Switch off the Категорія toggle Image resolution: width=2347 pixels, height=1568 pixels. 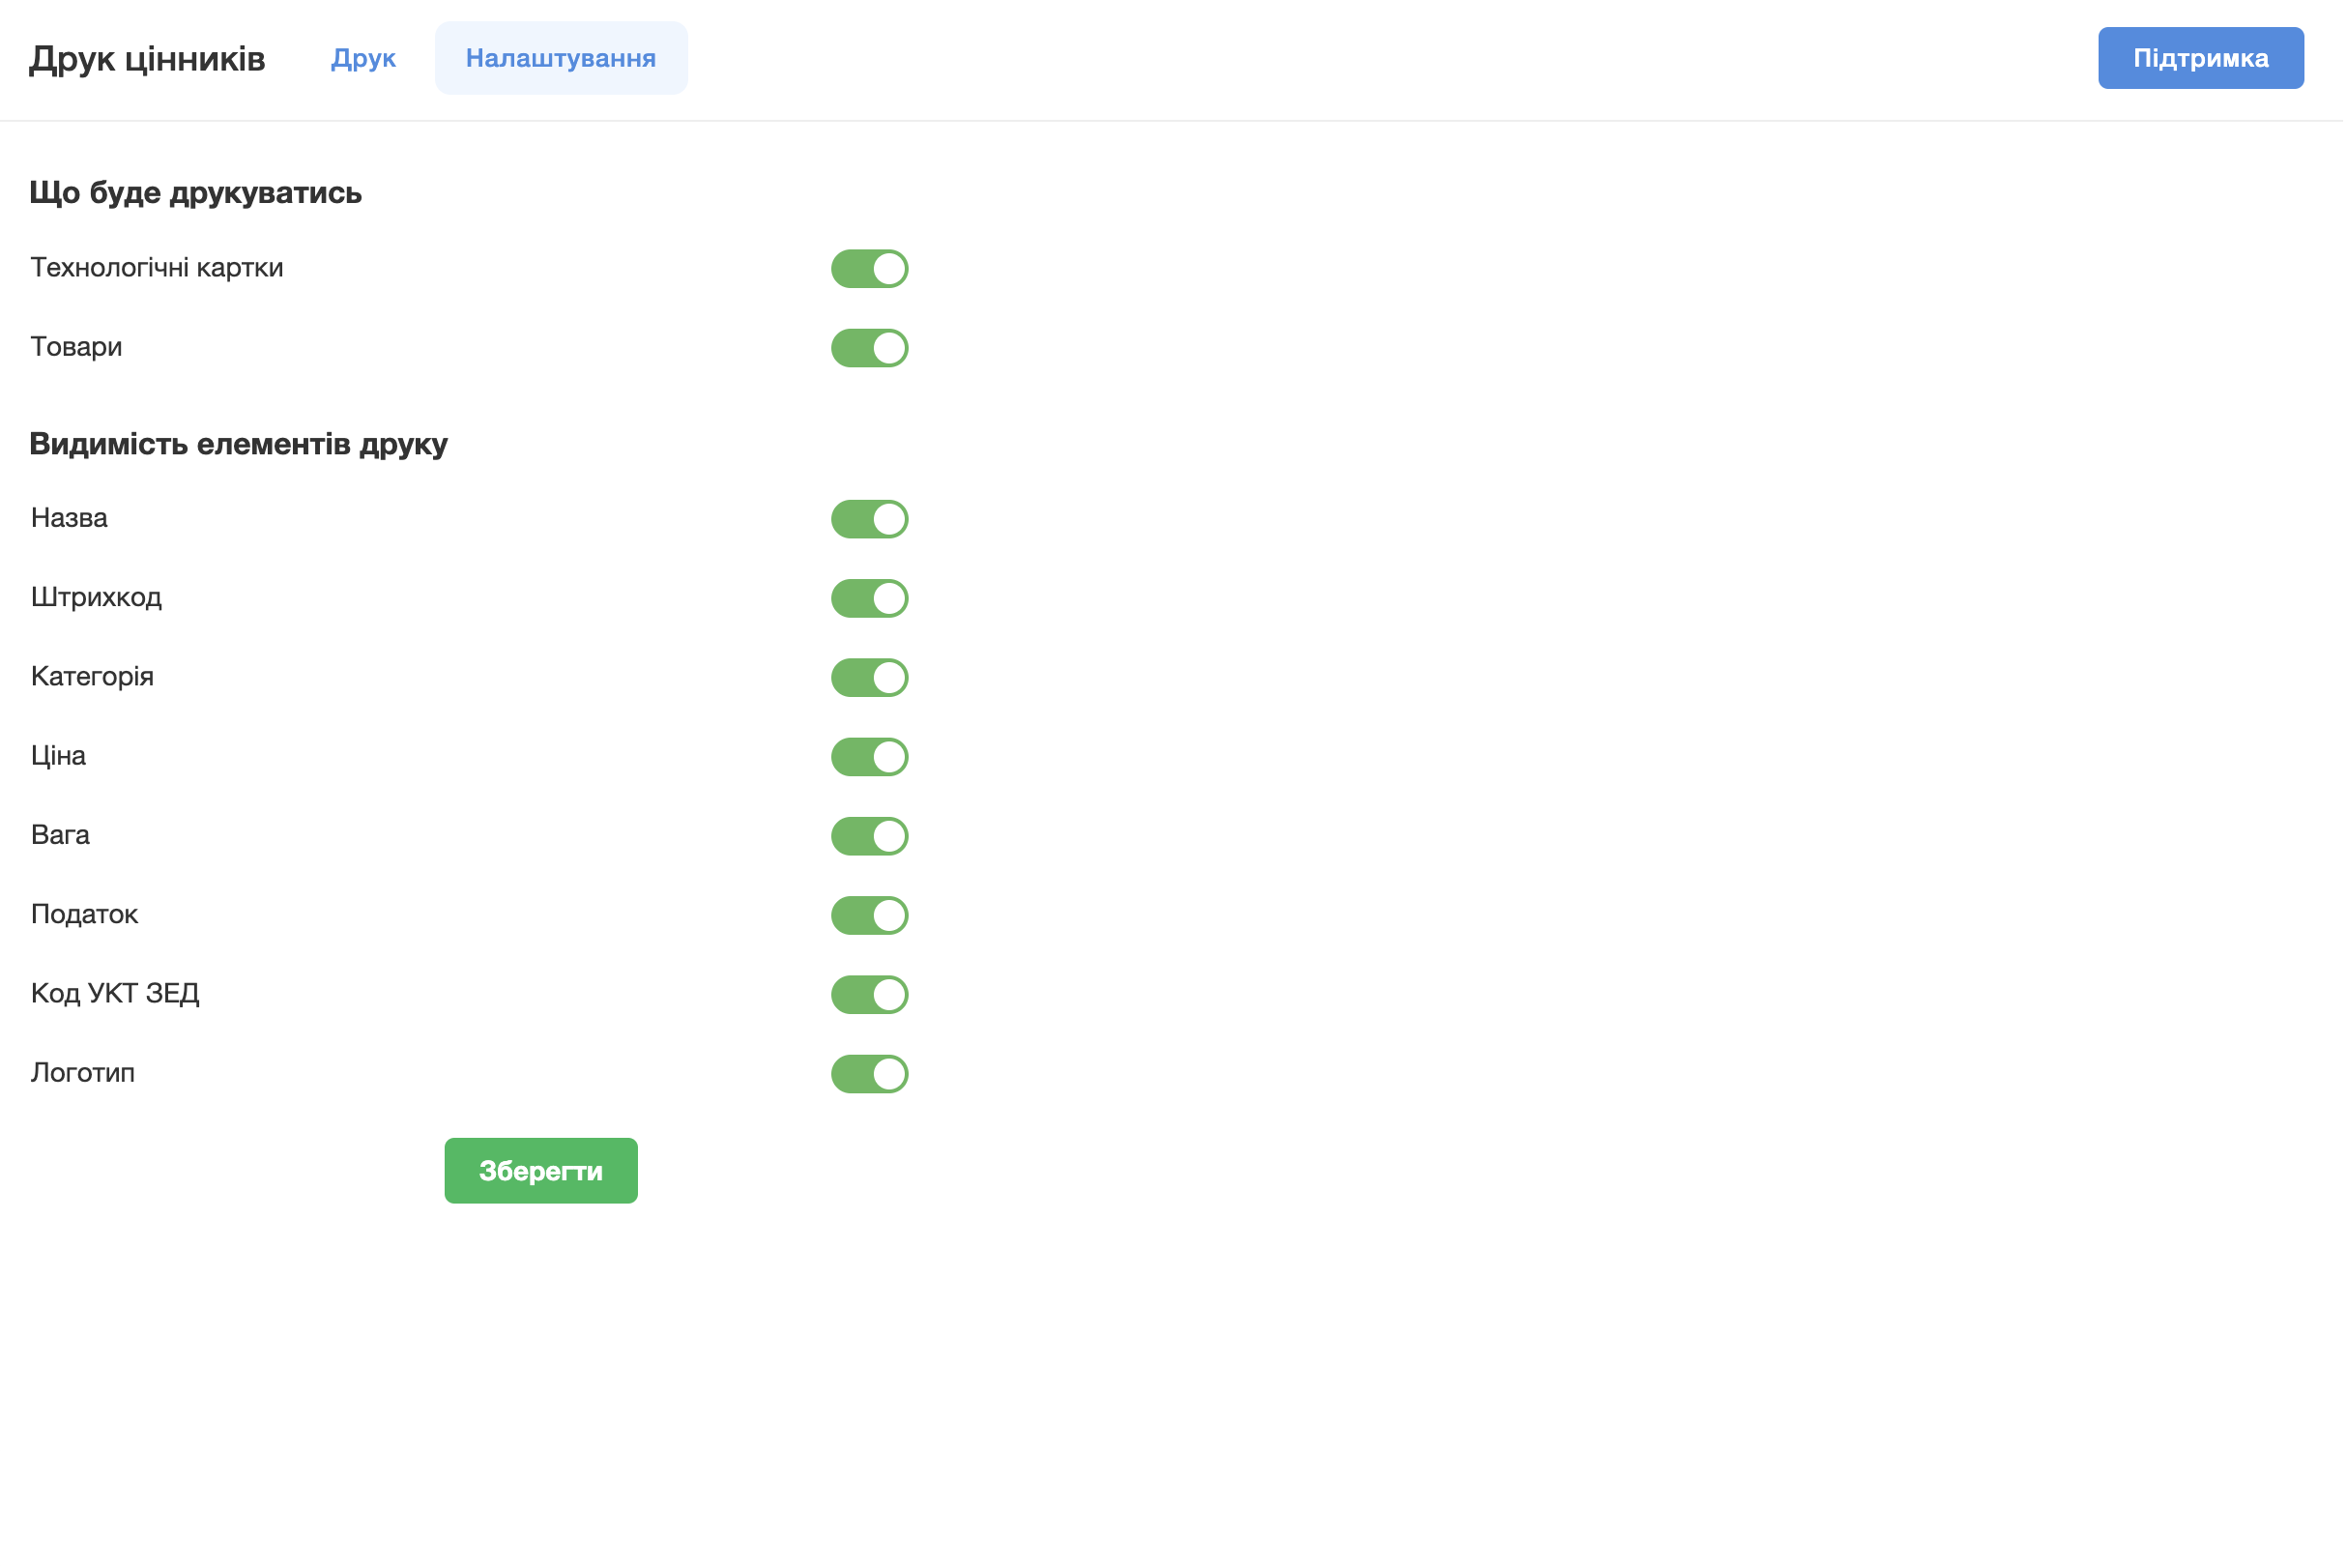point(869,678)
